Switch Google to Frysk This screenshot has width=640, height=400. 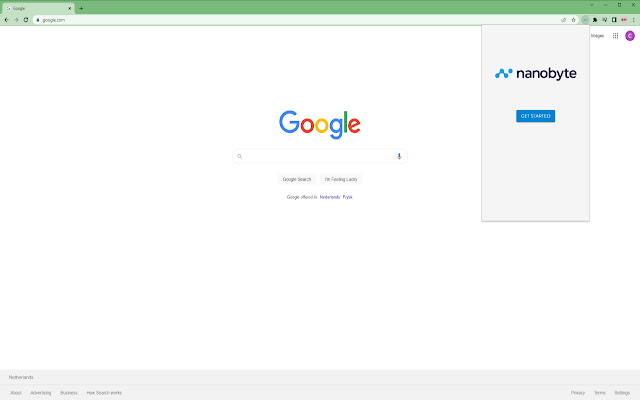coord(347,197)
